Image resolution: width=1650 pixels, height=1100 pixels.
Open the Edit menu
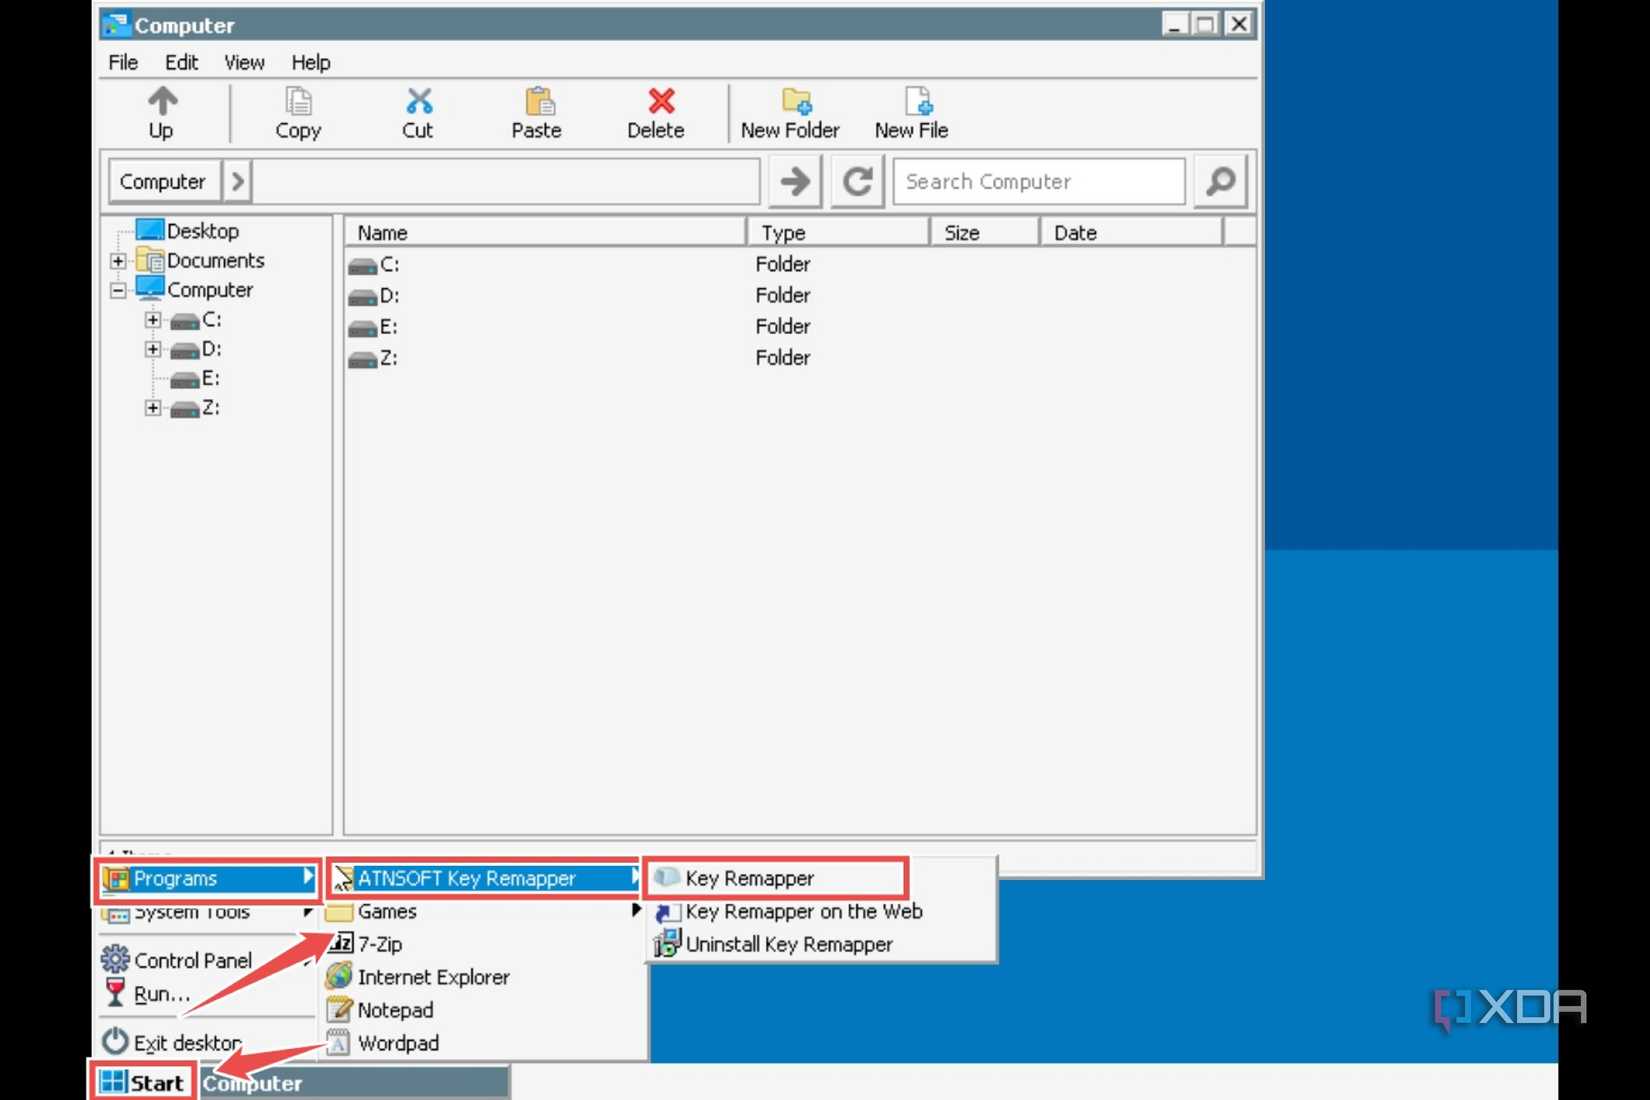click(181, 62)
